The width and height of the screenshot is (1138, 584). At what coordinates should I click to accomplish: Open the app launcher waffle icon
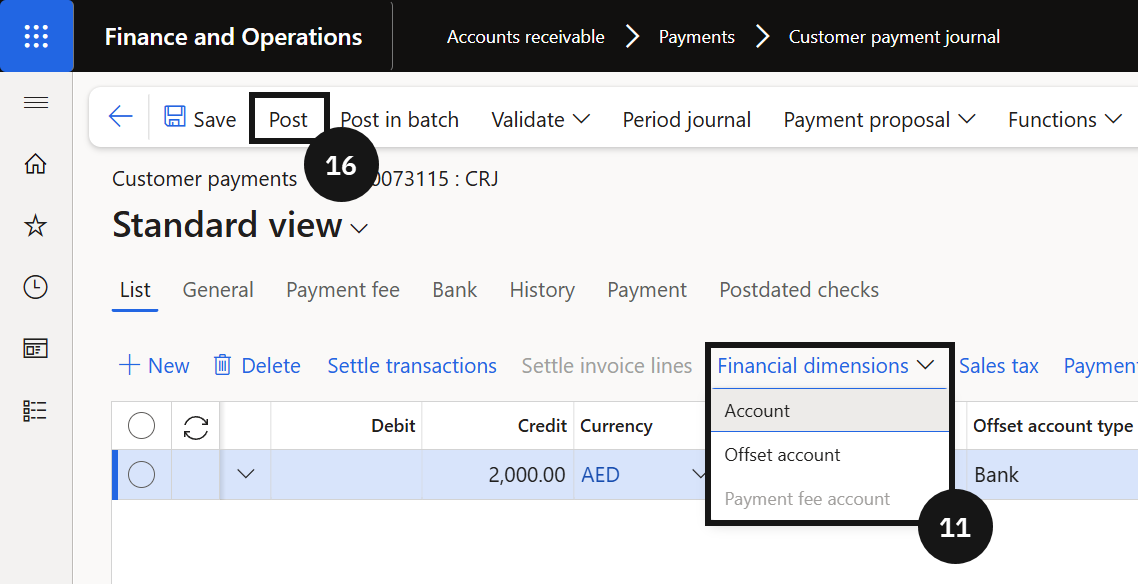[36, 36]
